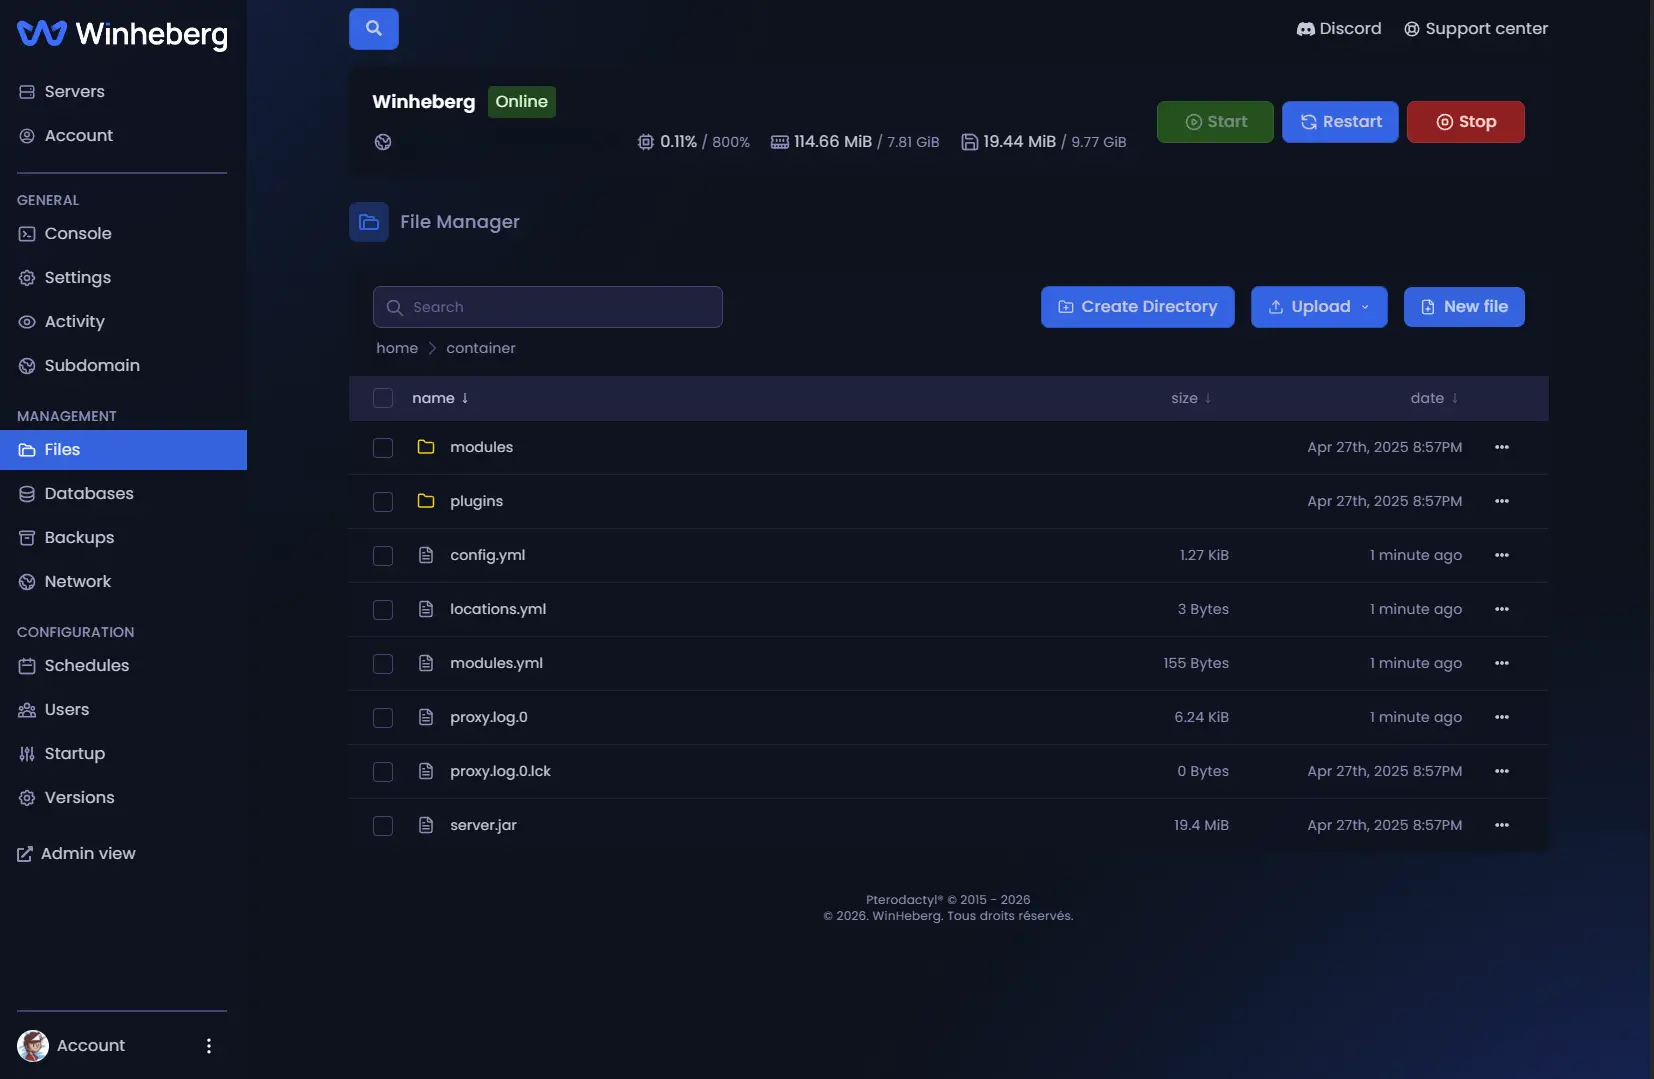
Task: Click the Winheberg logo
Action: 122,34
